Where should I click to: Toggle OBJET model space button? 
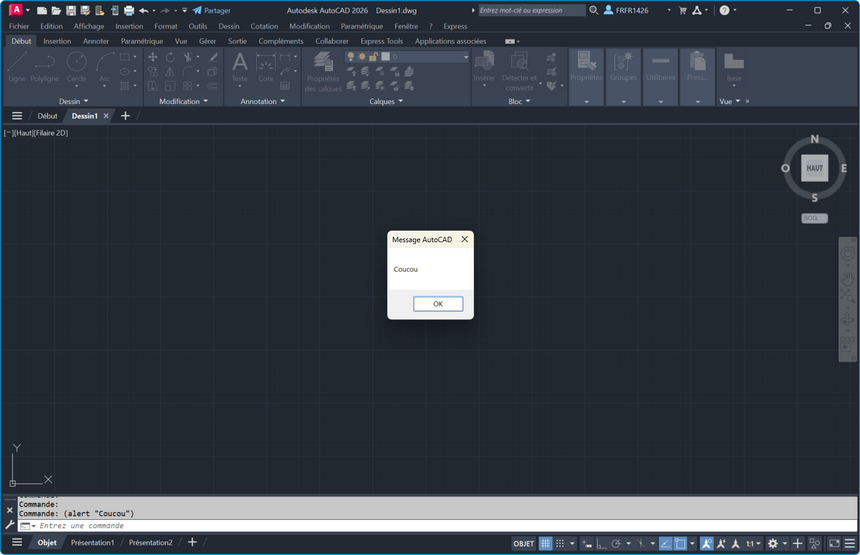tap(523, 543)
